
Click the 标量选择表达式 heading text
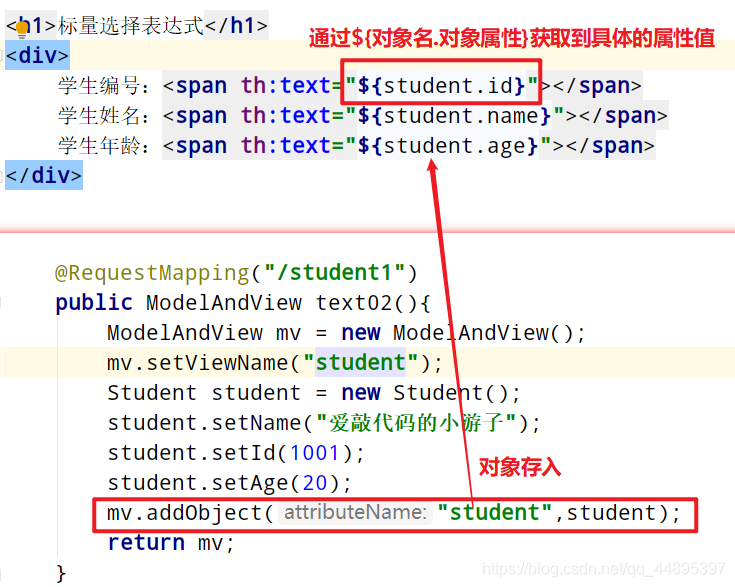coord(131,25)
